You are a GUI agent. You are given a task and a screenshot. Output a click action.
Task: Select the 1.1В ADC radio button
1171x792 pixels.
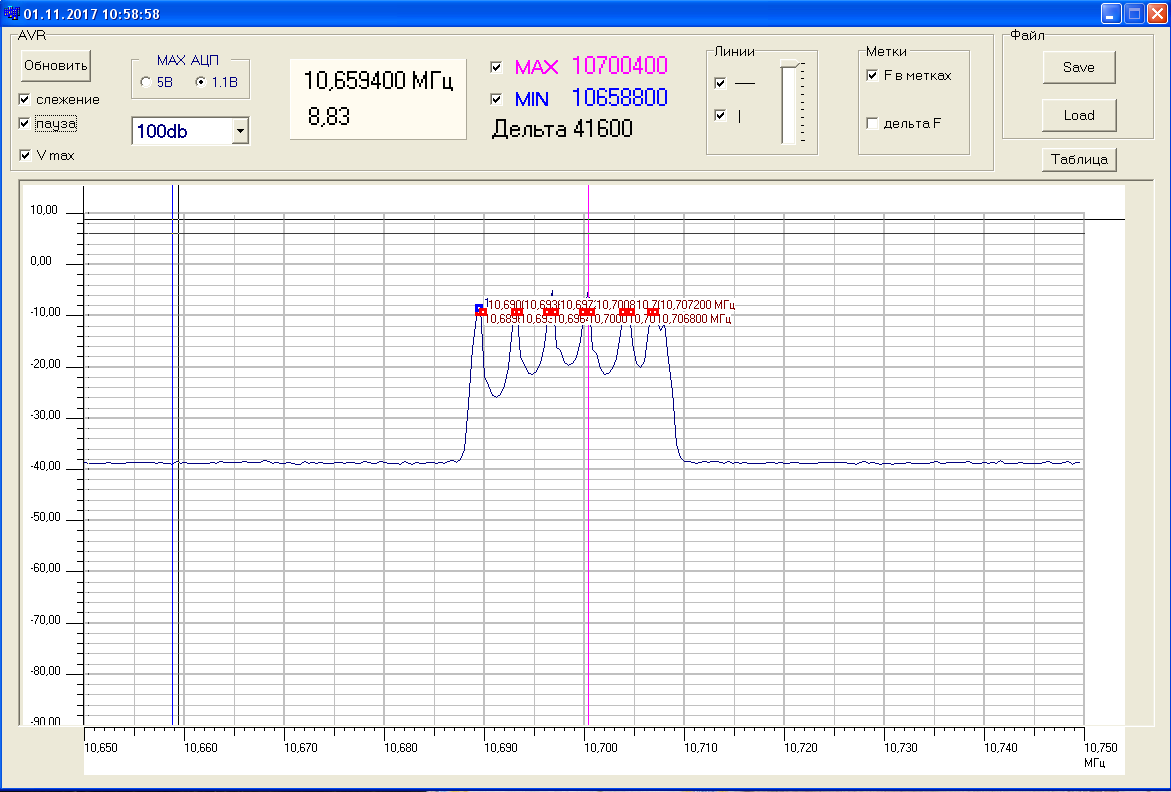(x=201, y=83)
